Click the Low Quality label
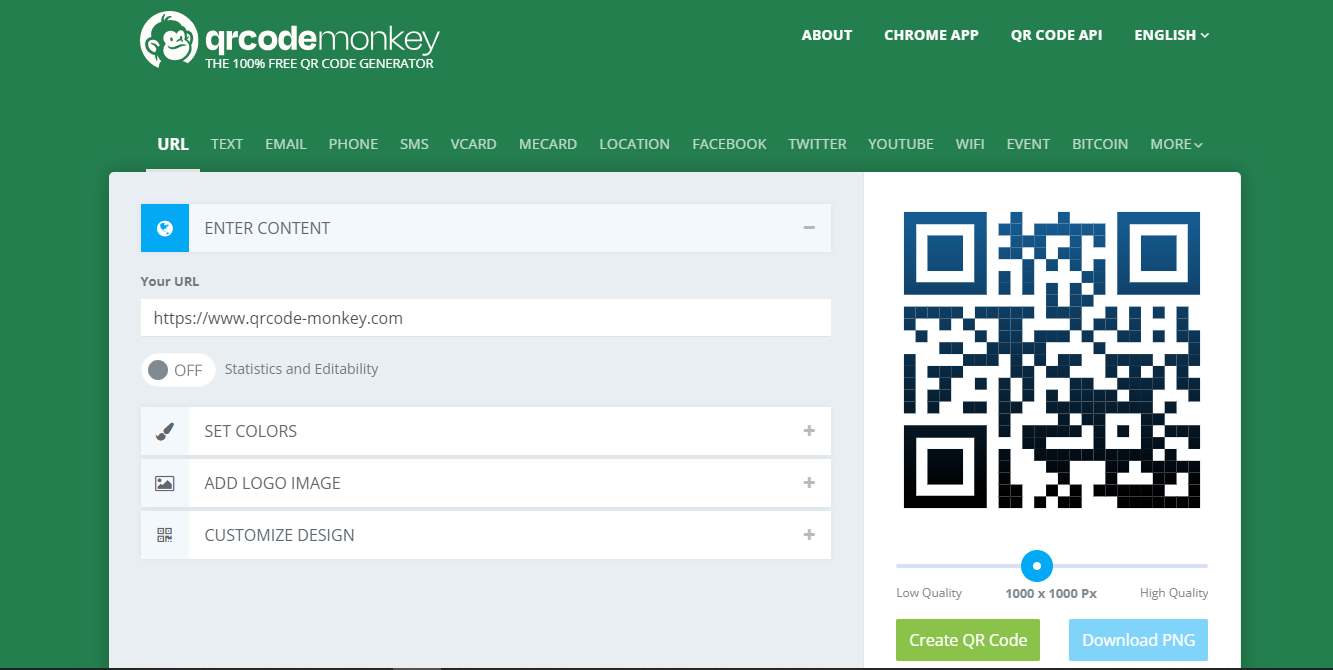The height and width of the screenshot is (670, 1333). point(929,593)
